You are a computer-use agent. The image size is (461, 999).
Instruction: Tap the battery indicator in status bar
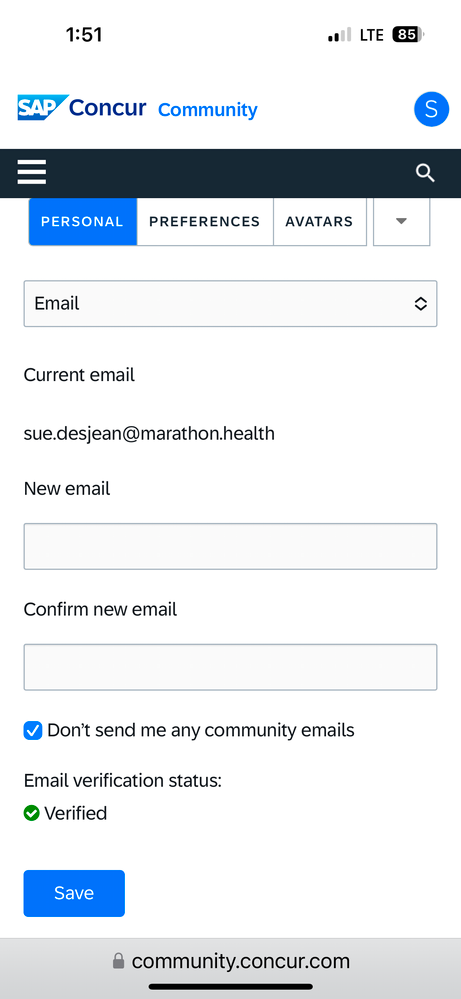(409, 34)
